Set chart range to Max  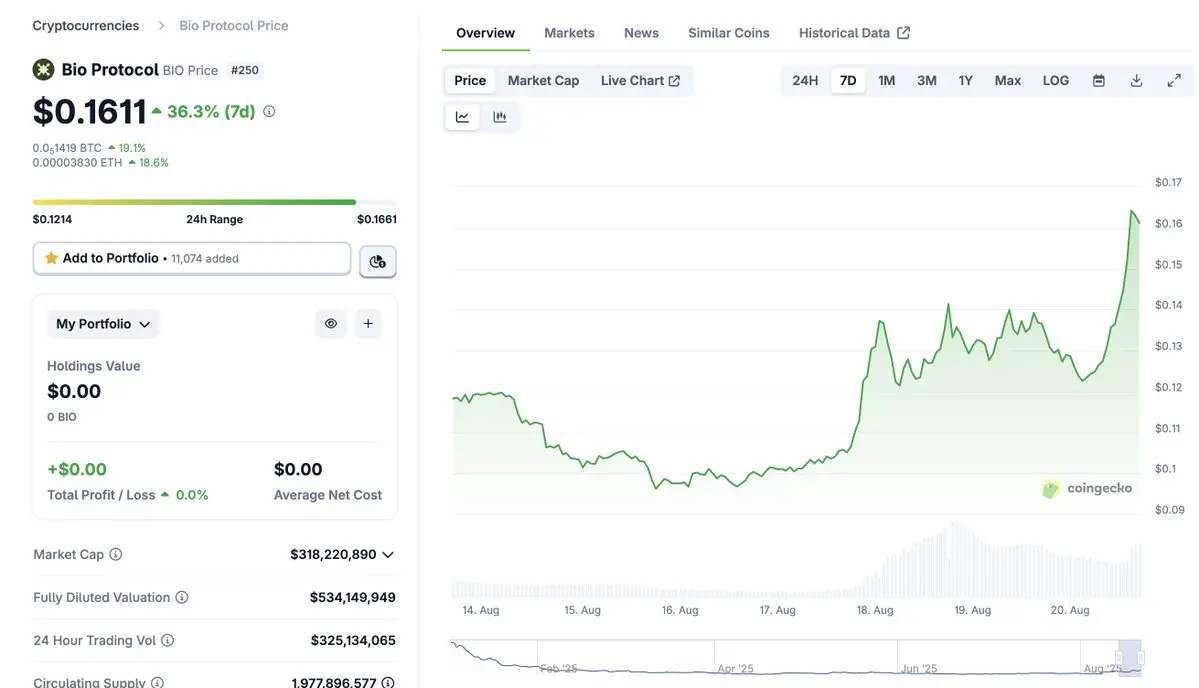point(1008,80)
